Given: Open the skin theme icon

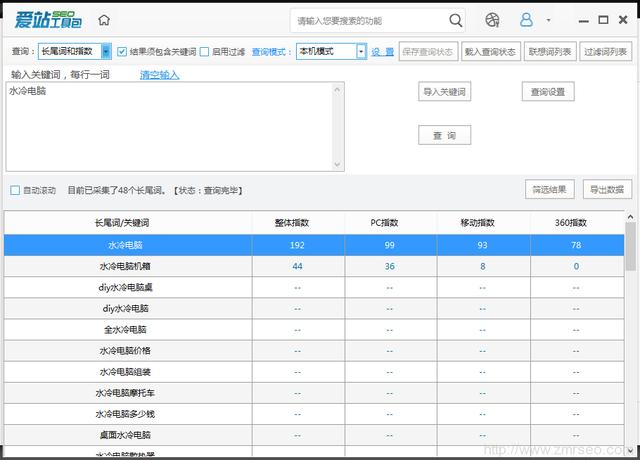Looking at the screenshot, I should click(492, 20).
